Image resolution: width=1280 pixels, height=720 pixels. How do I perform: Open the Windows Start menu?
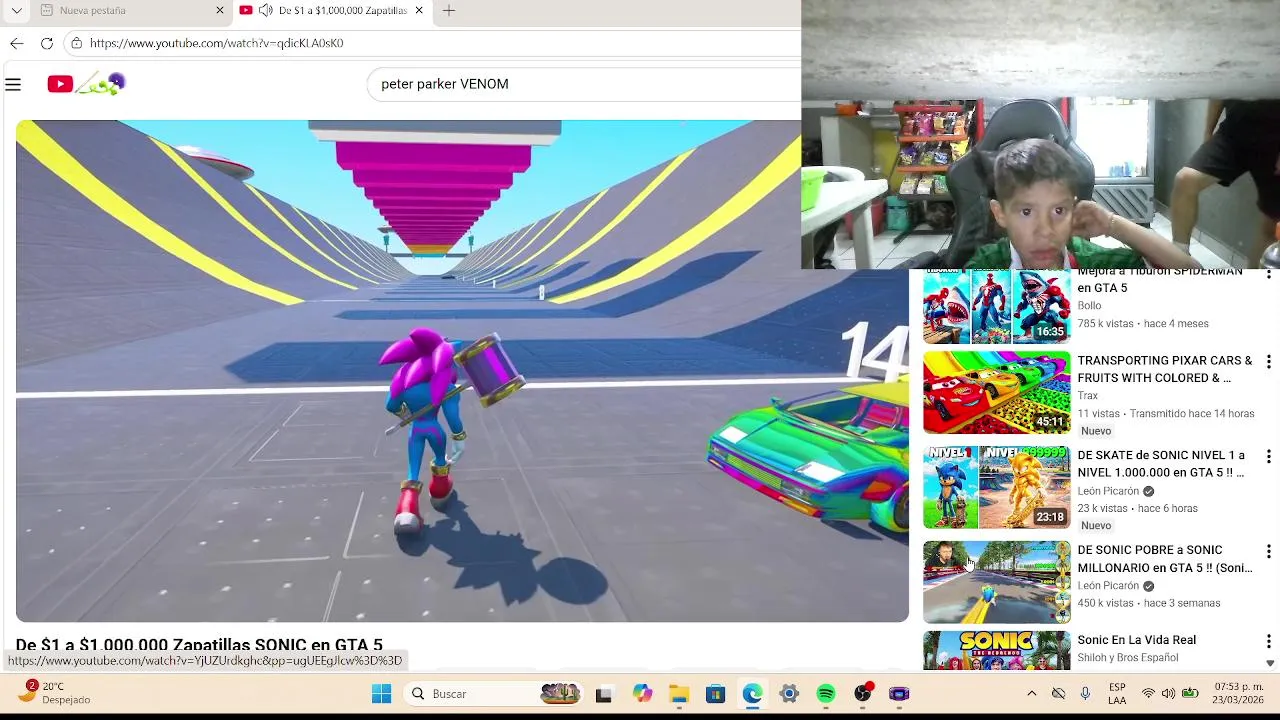point(381,694)
